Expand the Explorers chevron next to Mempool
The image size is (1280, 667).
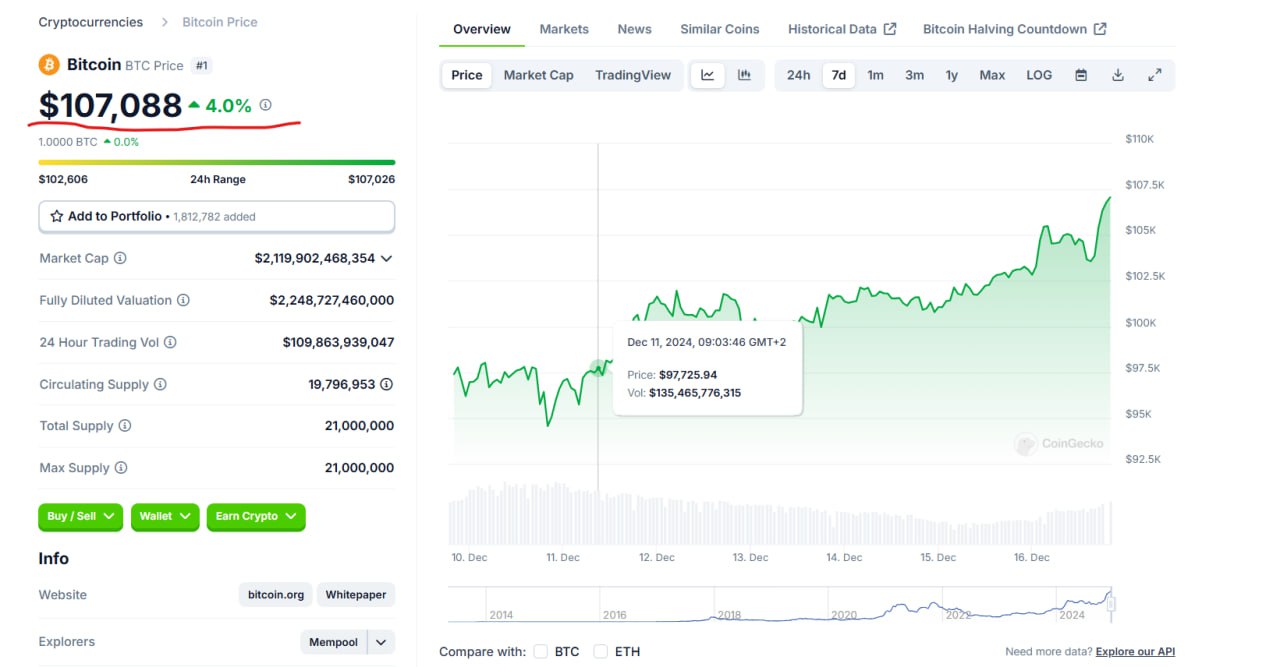[381, 642]
